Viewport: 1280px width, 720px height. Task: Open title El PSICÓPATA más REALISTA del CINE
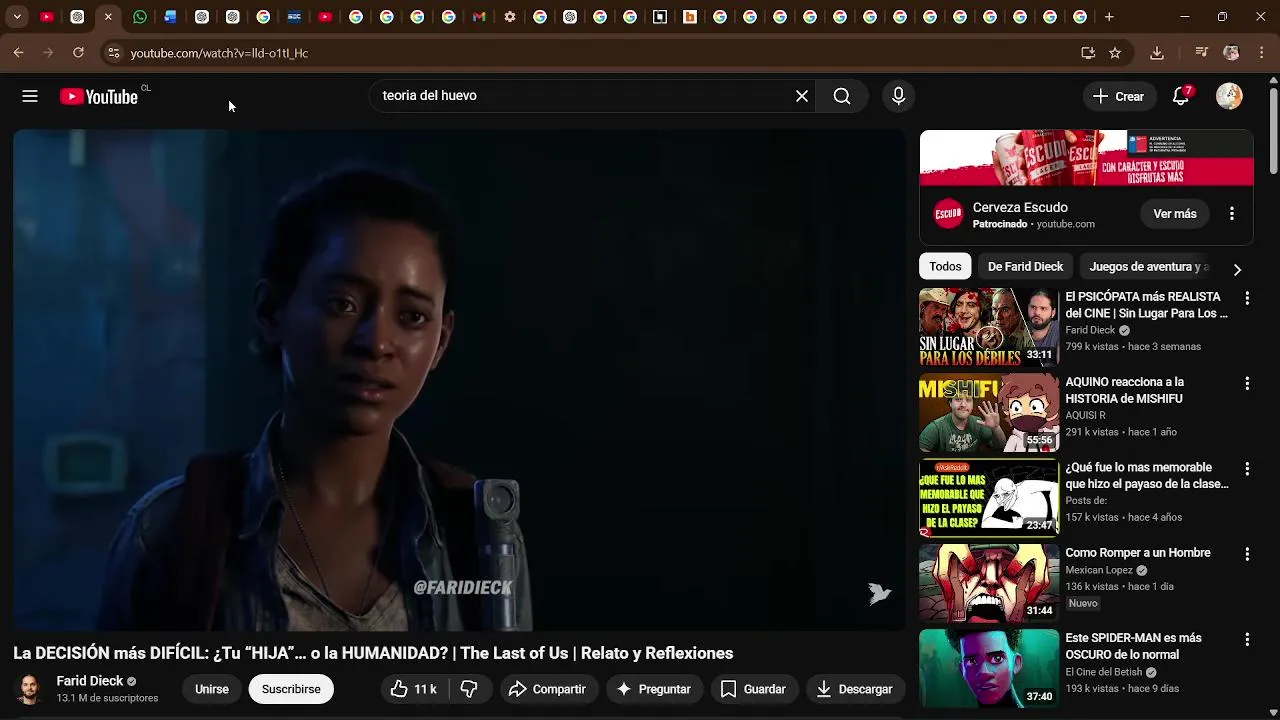point(1146,305)
